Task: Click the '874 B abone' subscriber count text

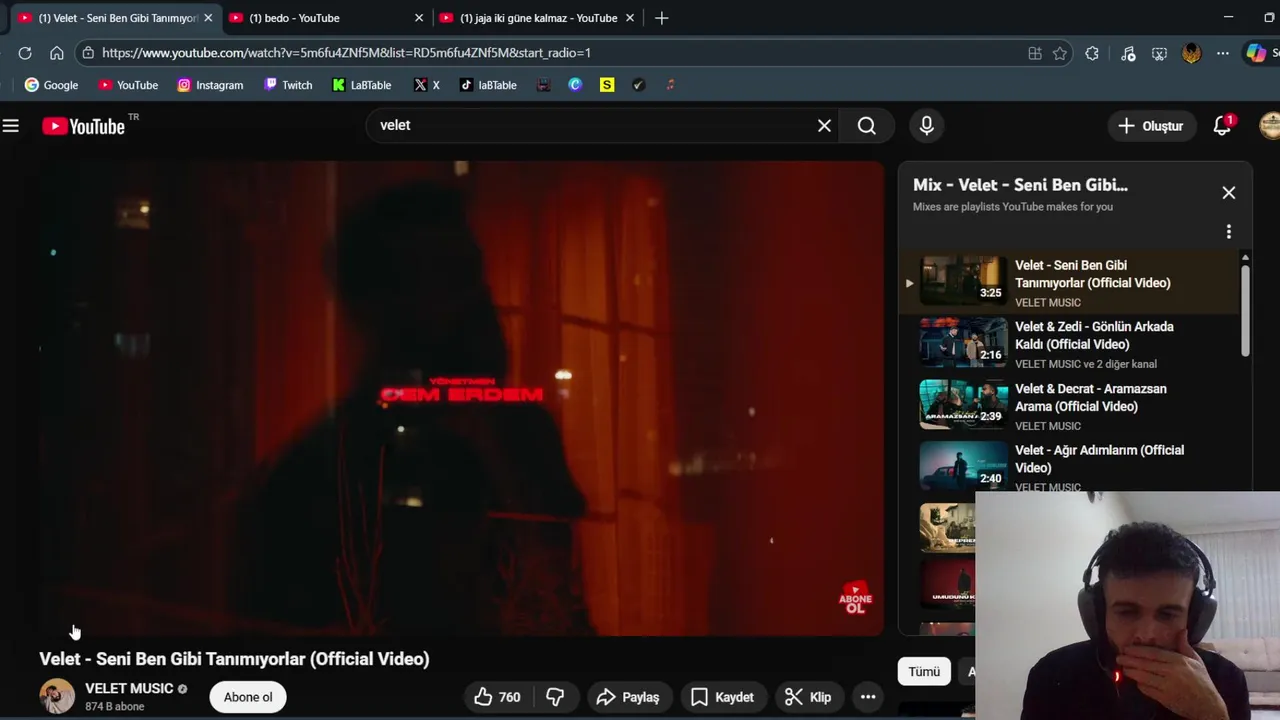Action: [115, 707]
